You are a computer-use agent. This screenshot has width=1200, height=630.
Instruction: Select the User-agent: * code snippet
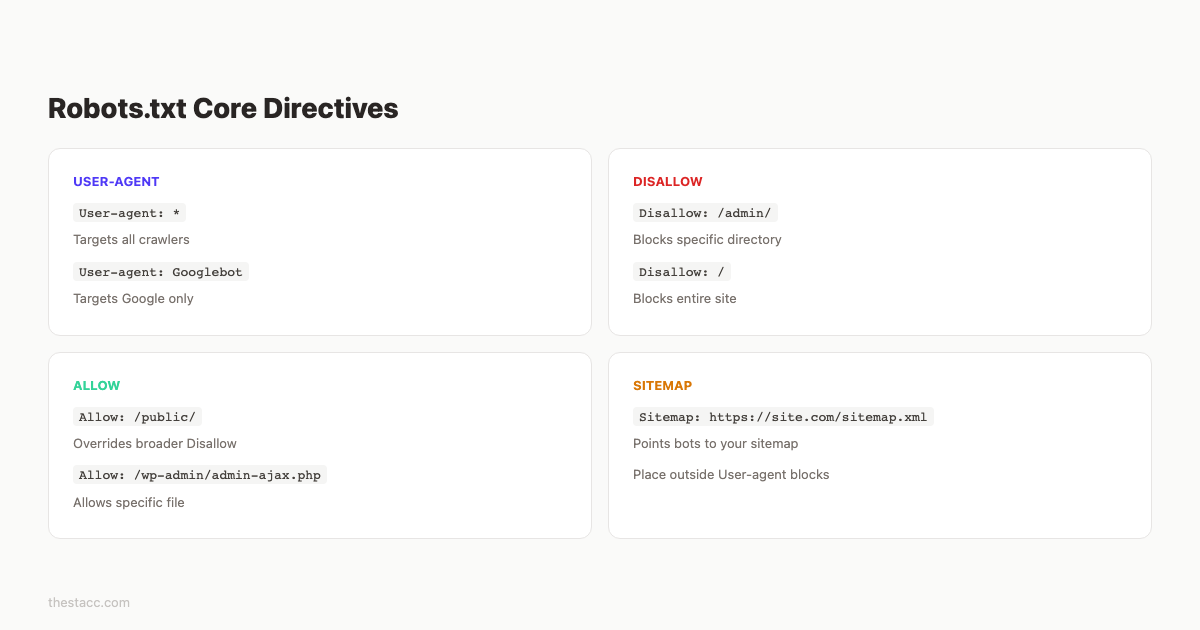(x=129, y=212)
